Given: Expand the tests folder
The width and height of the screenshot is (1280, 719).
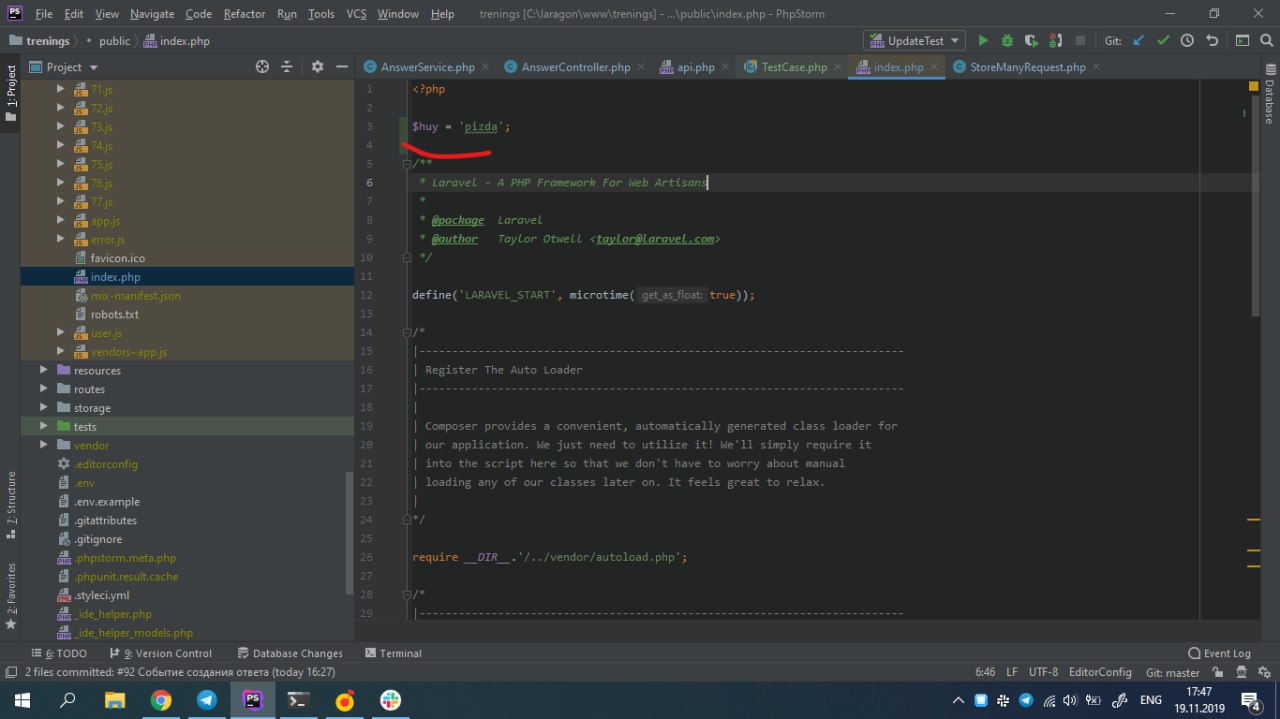Looking at the screenshot, I should pos(43,426).
